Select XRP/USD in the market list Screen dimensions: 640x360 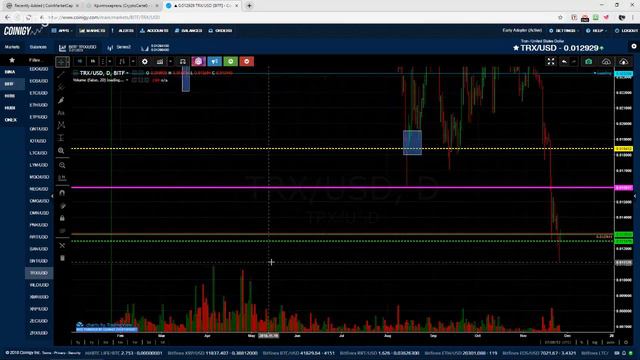[39, 309]
